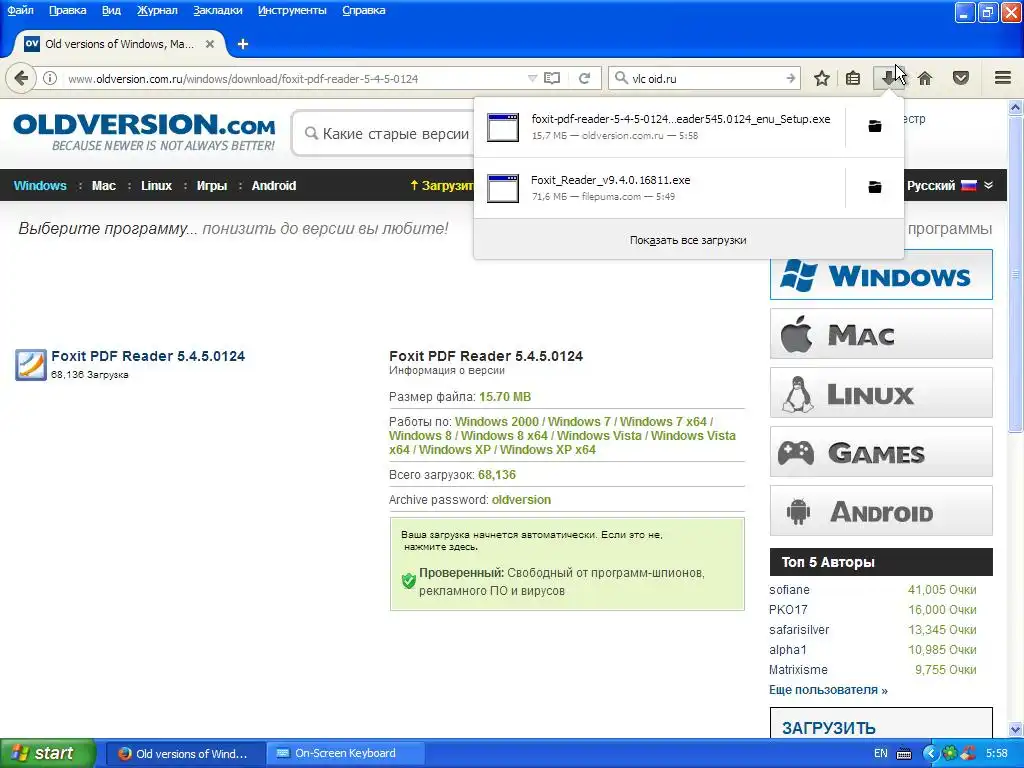Open the Foxit PDF Reader 5.4.5.0124 title link
This screenshot has width=1024, height=768.
point(148,356)
